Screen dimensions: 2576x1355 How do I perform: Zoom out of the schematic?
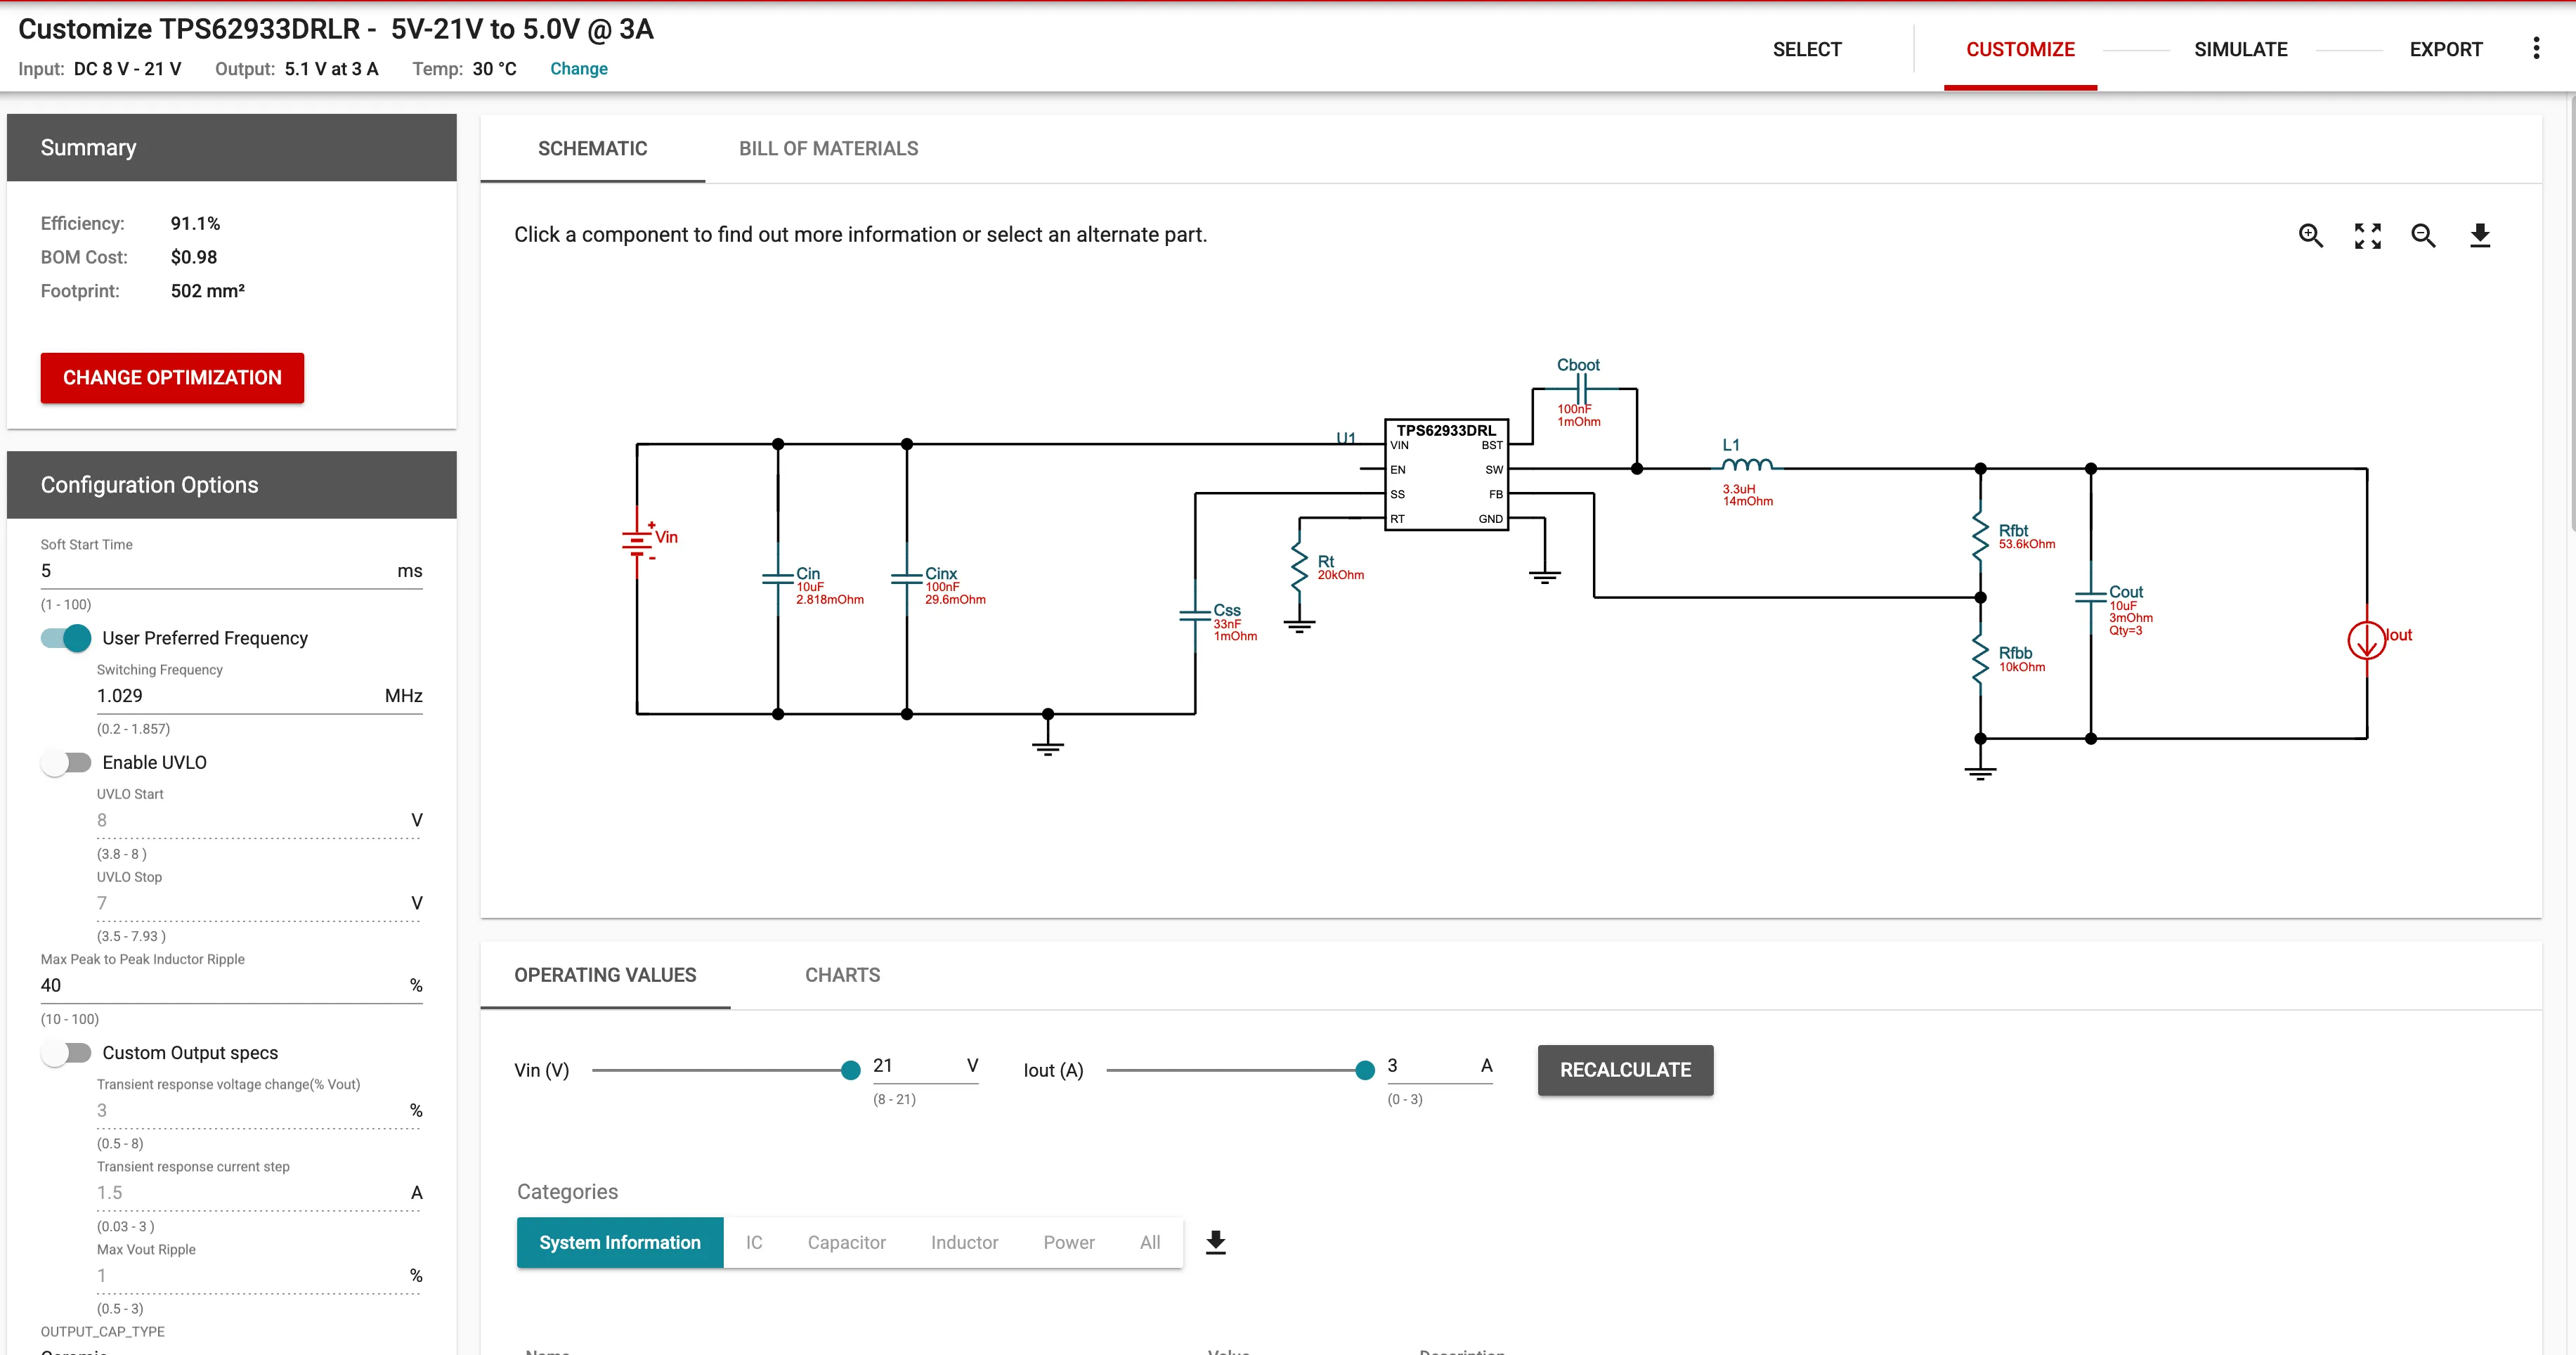pos(2423,235)
